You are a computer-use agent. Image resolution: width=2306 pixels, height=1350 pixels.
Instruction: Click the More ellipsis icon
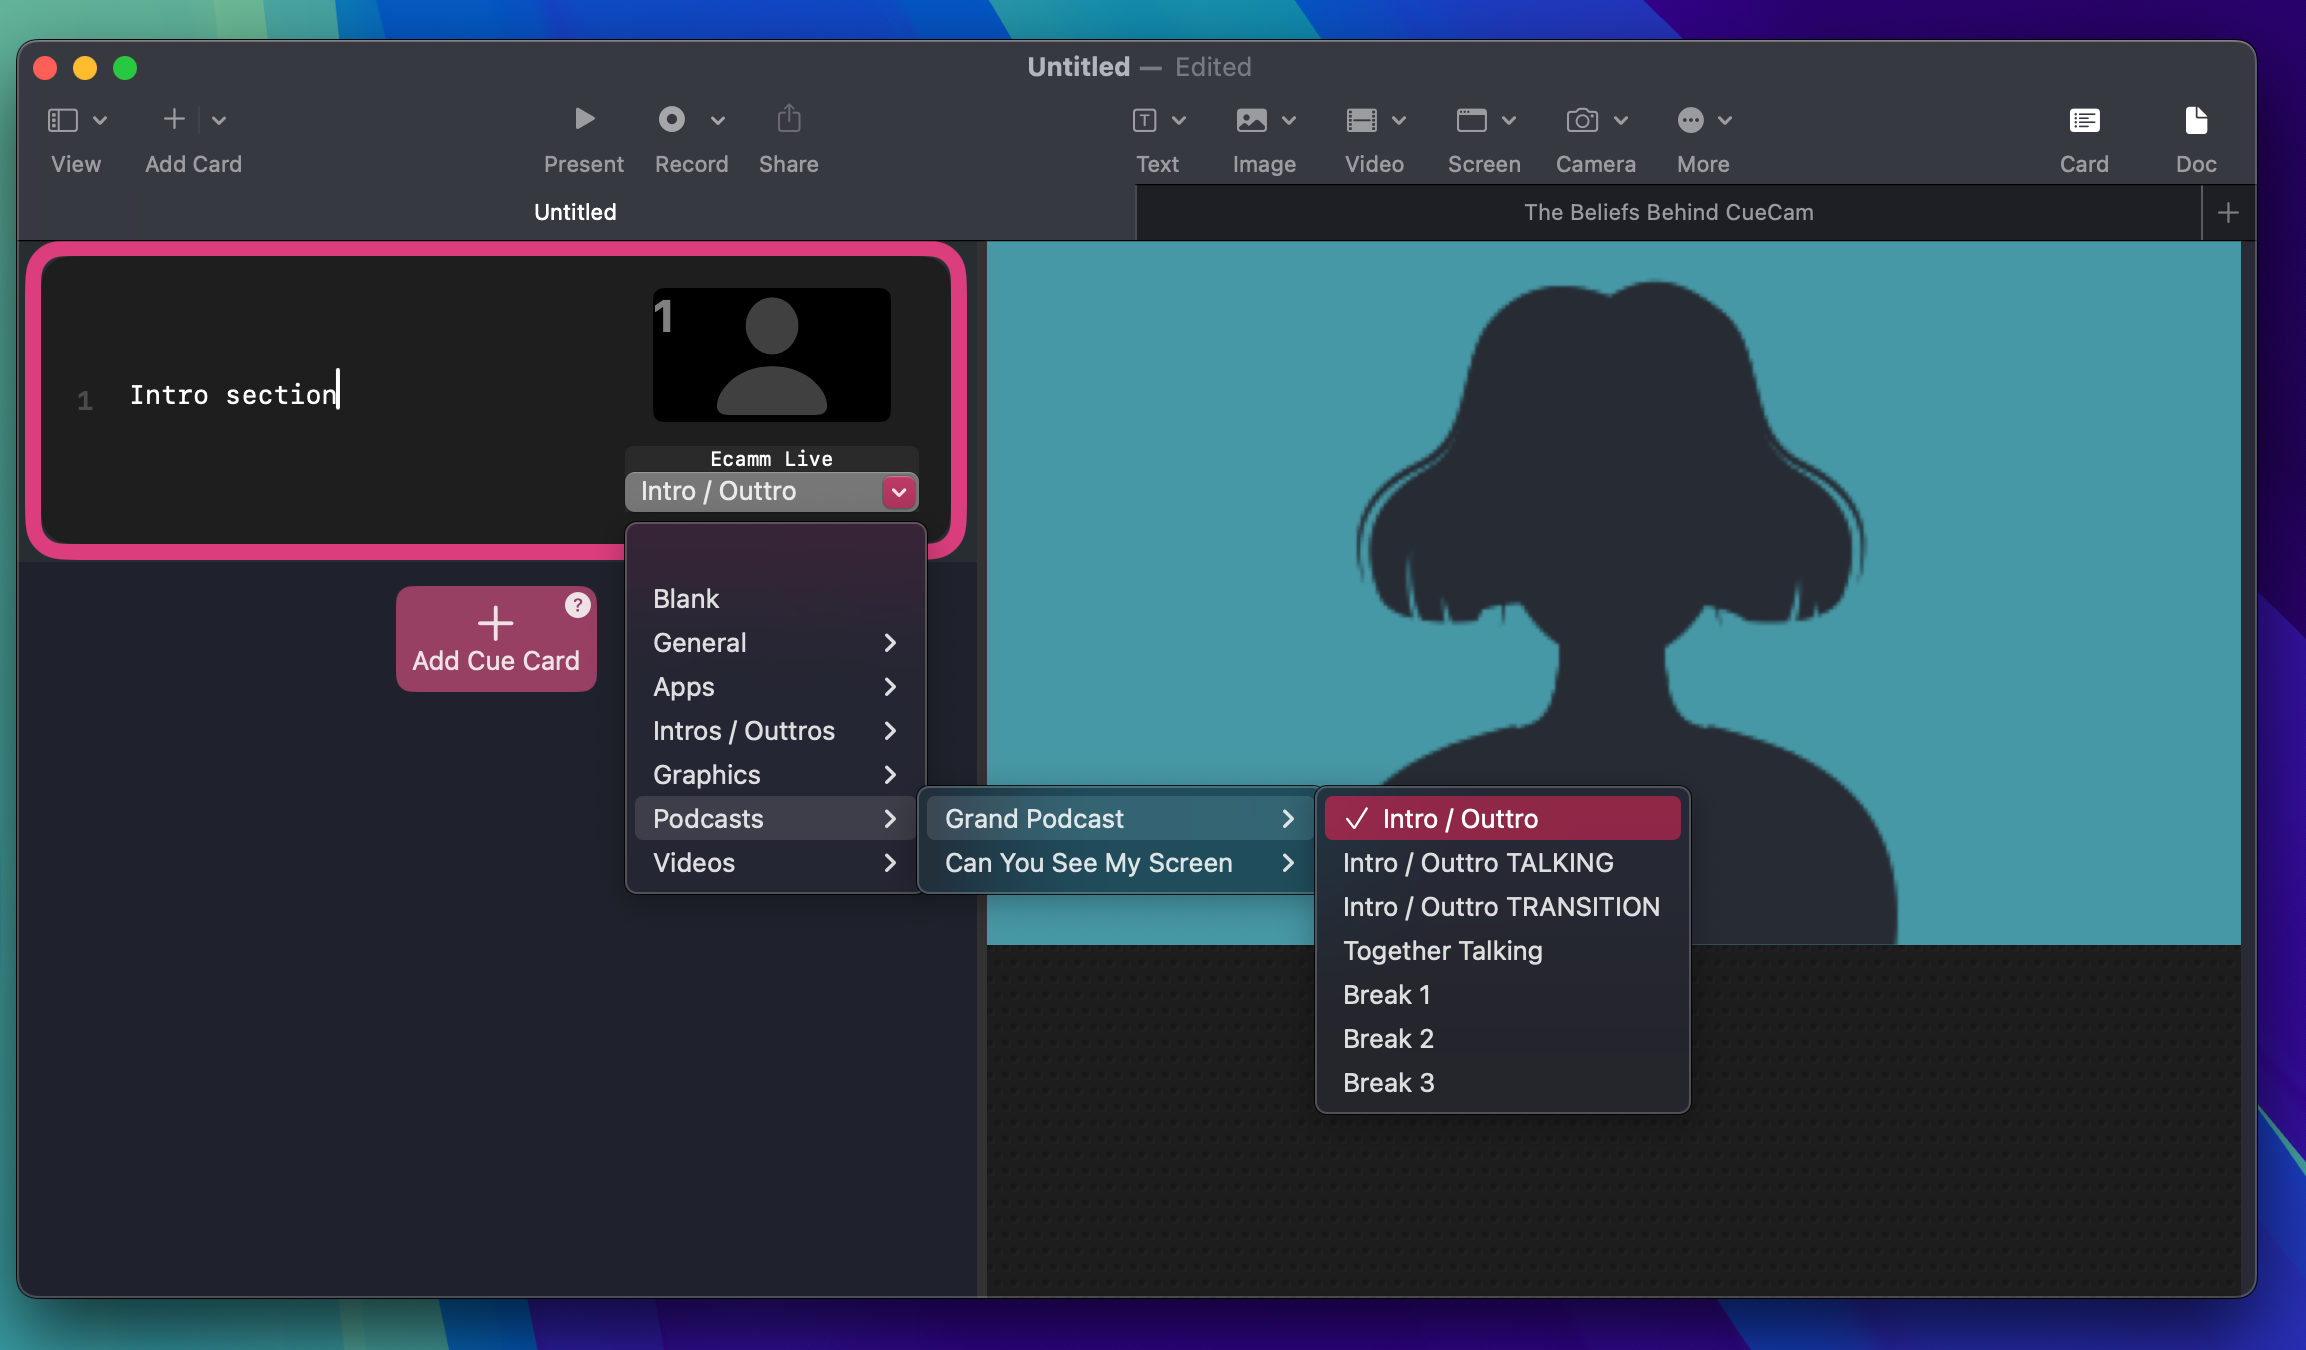(1691, 121)
